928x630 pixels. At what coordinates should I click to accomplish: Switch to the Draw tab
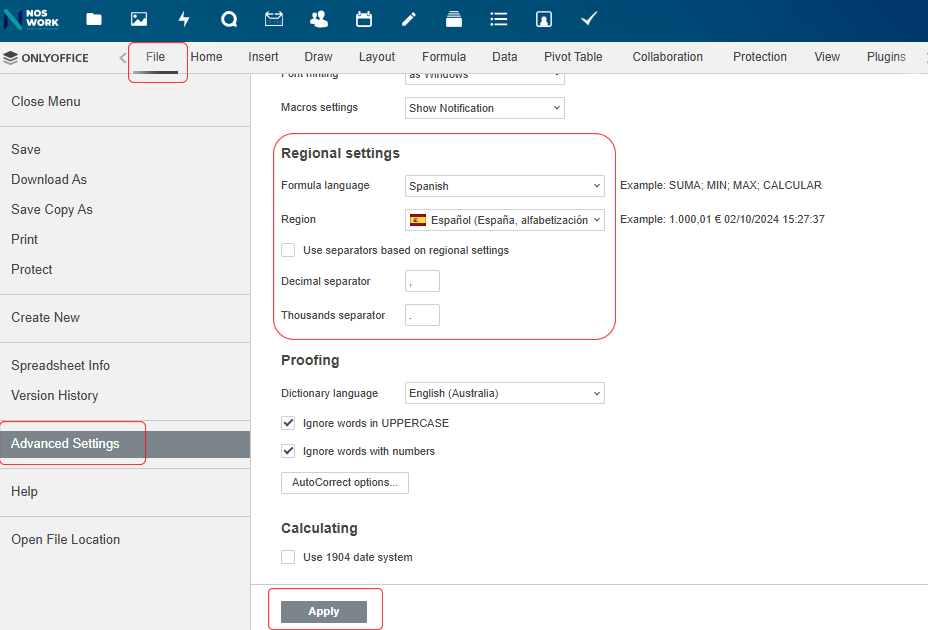tap(318, 57)
